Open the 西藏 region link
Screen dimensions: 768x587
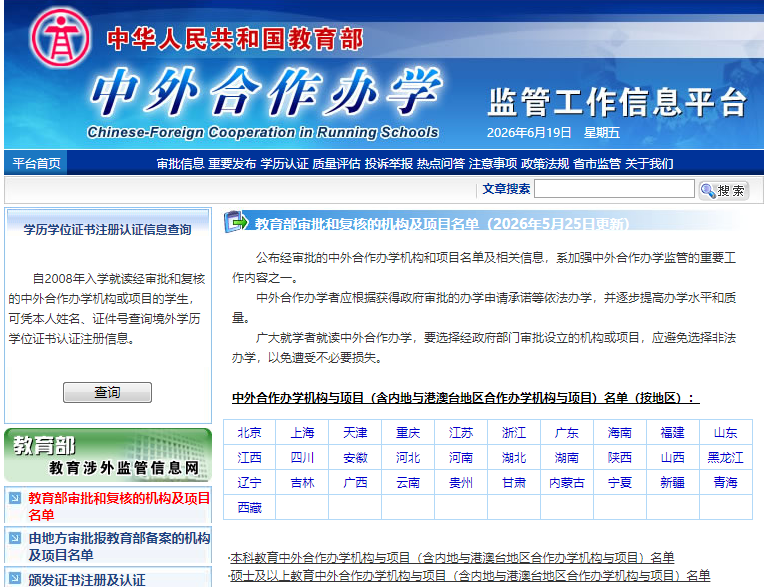click(249, 508)
